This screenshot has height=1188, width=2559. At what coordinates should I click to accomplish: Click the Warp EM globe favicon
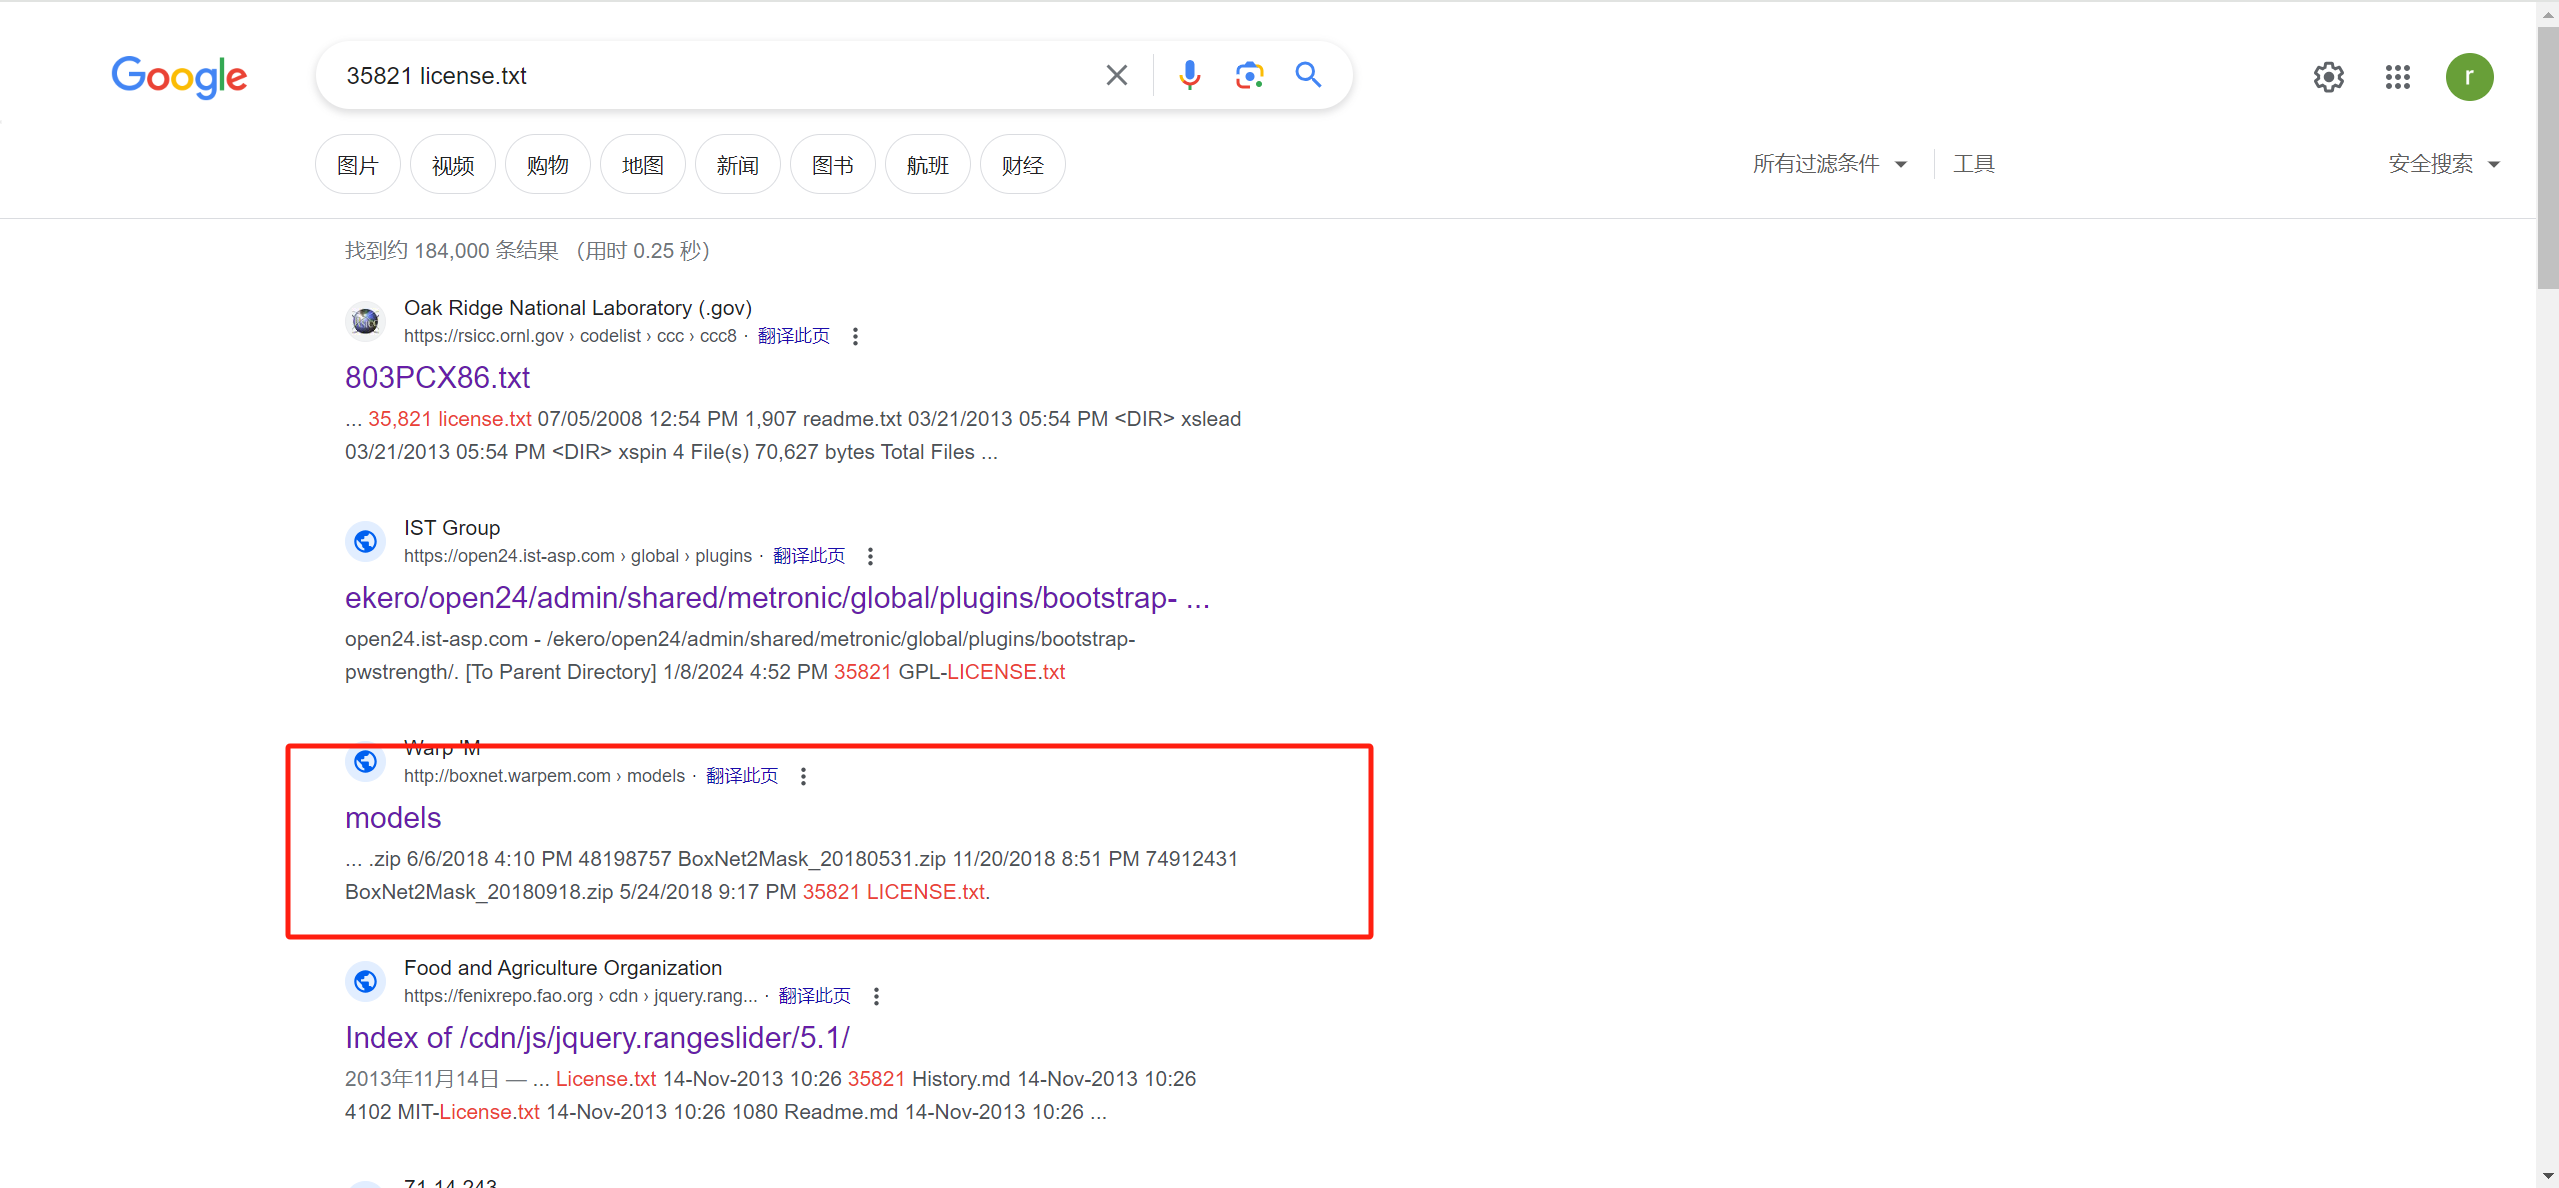tap(365, 761)
